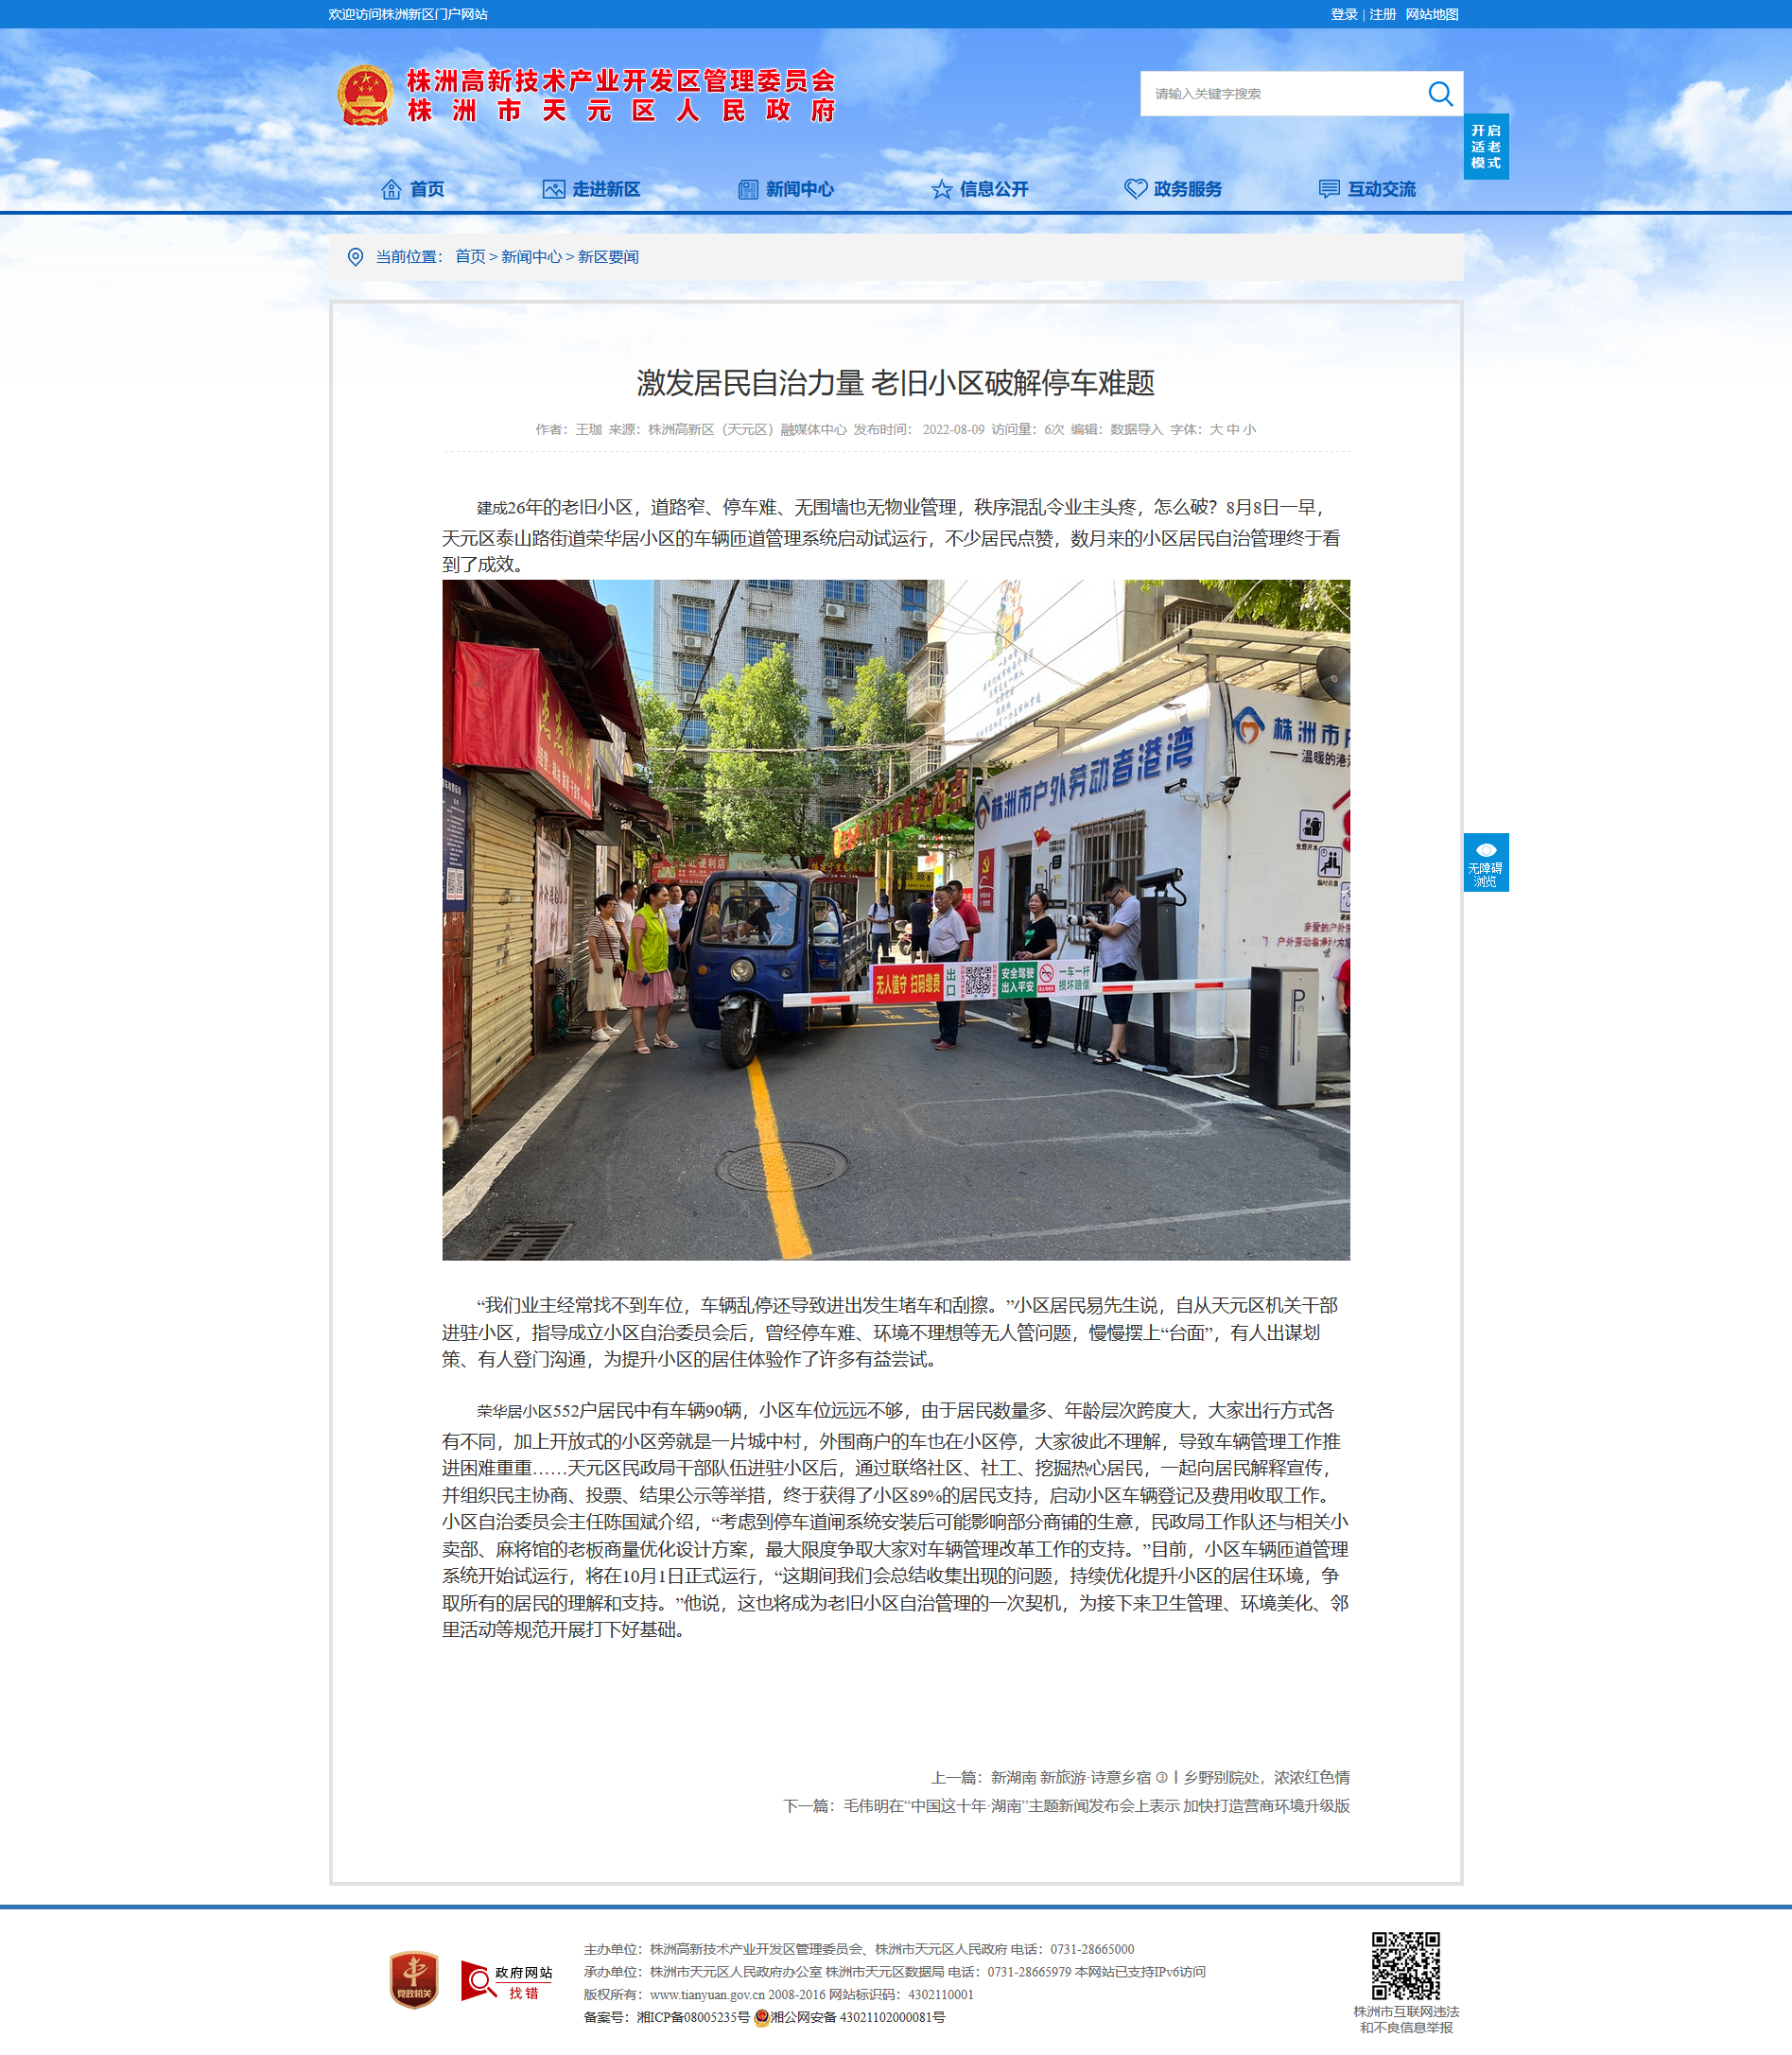Click the footer QR code image

(1405, 1966)
